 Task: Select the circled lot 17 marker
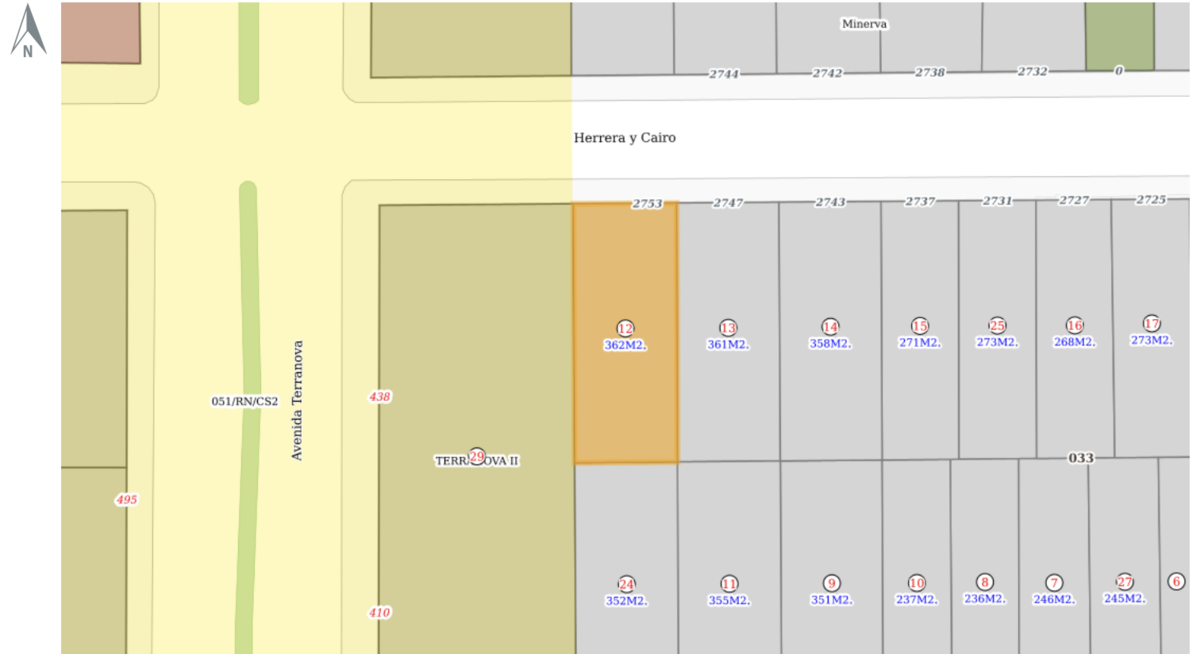pyautogui.click(x=1152, y=323)
